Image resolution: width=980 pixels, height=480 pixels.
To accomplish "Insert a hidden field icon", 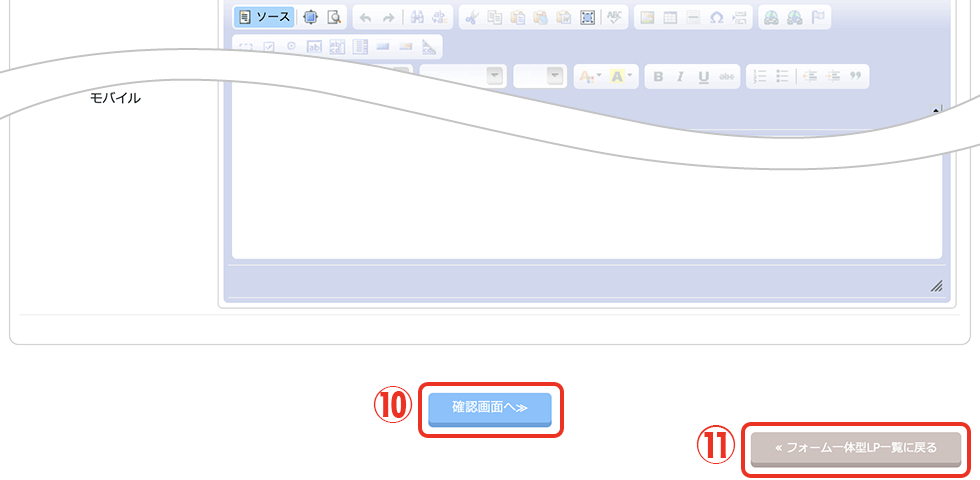I will click(429, 47).
